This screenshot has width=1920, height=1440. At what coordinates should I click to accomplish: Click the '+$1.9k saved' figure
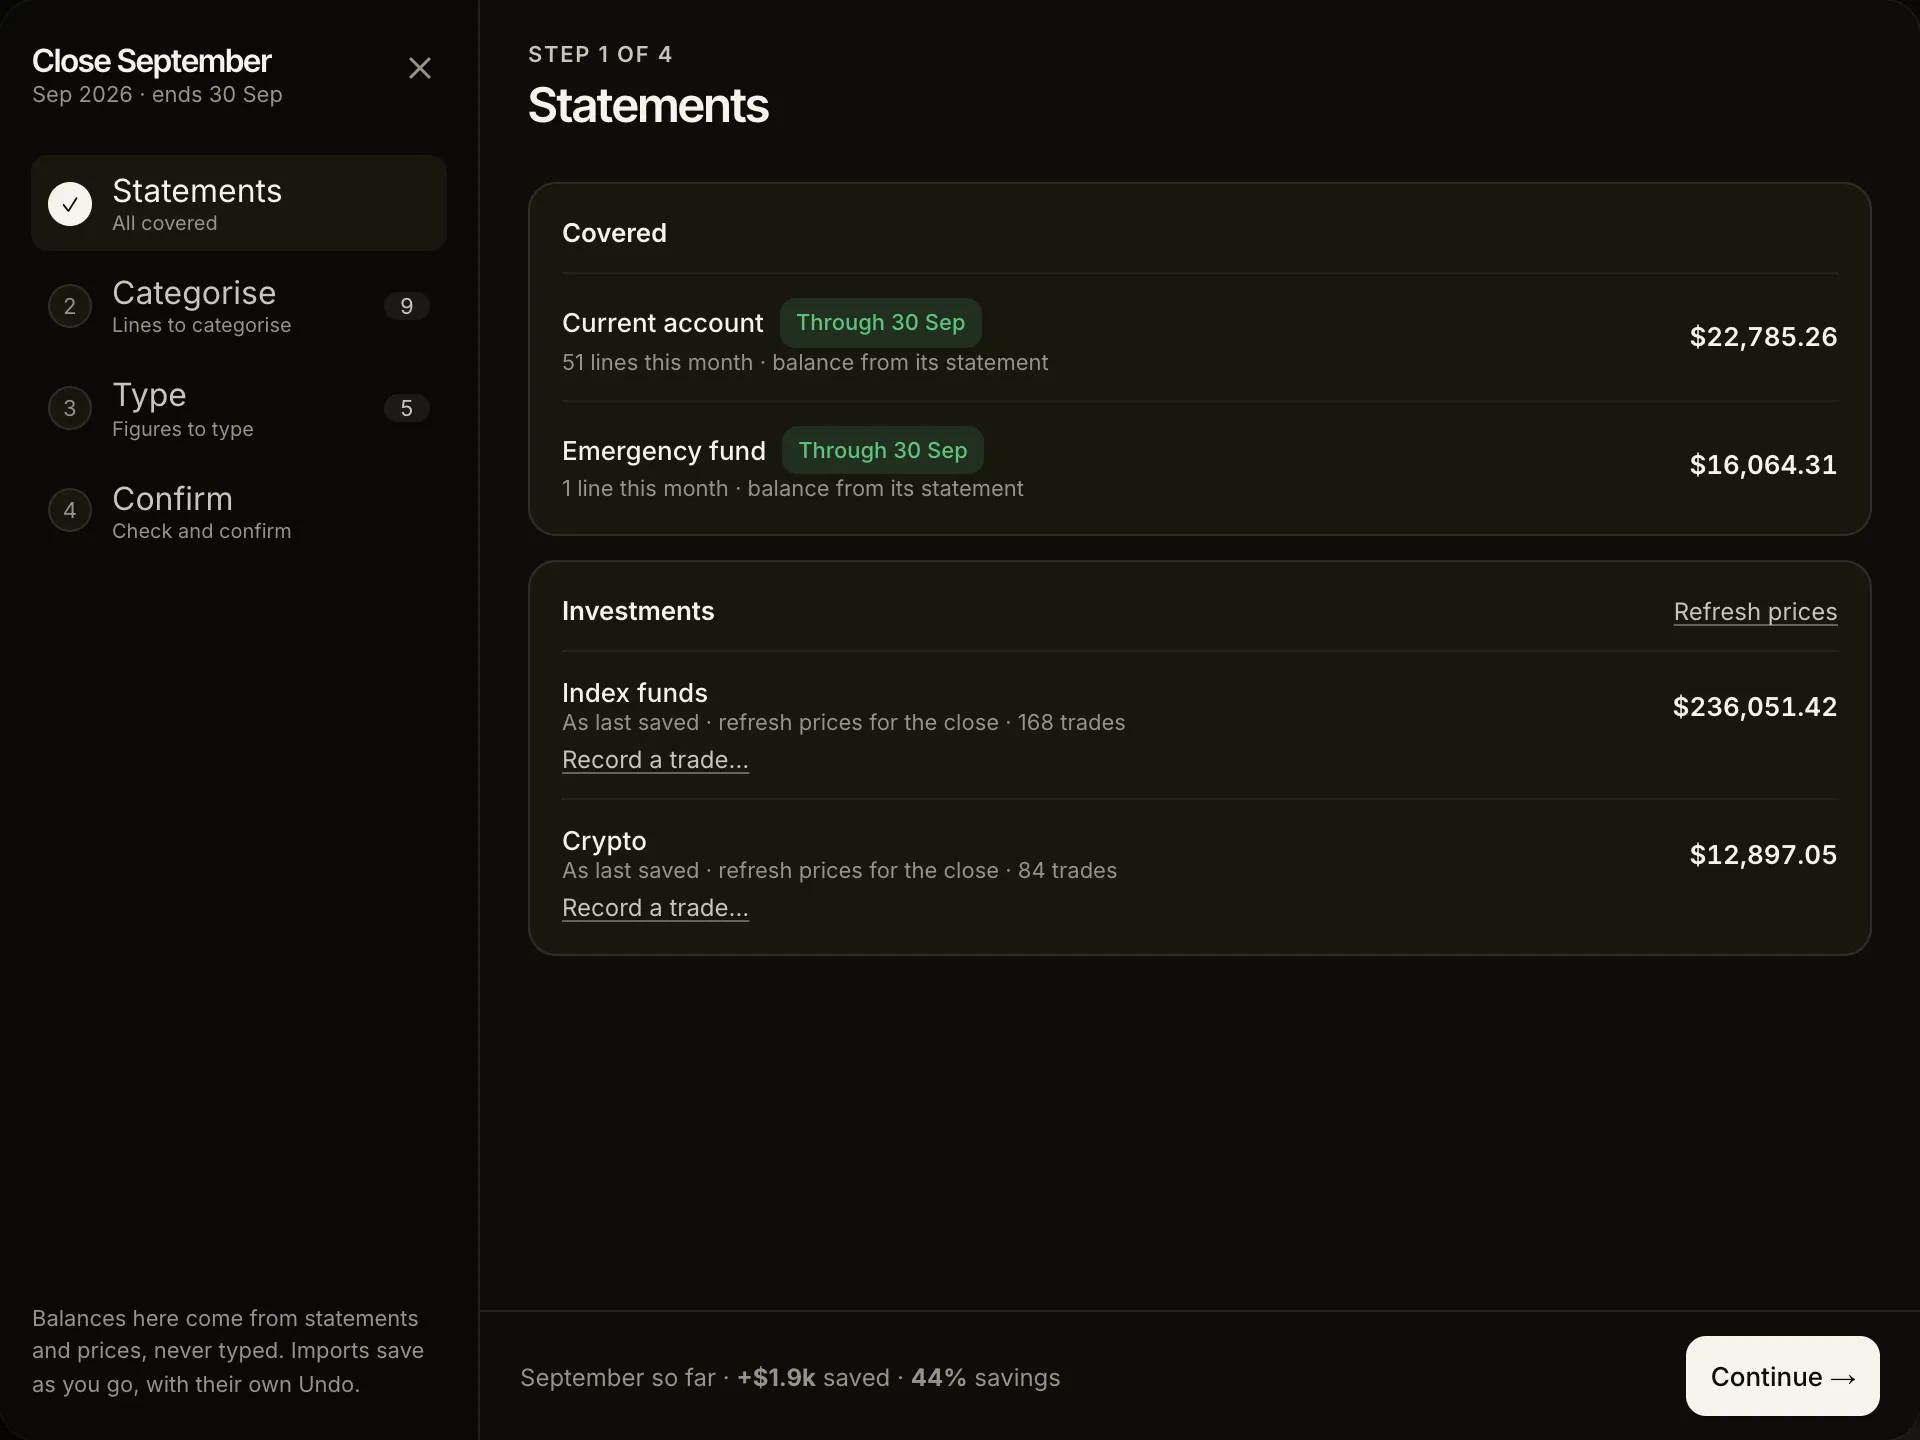click(813, 1378)
